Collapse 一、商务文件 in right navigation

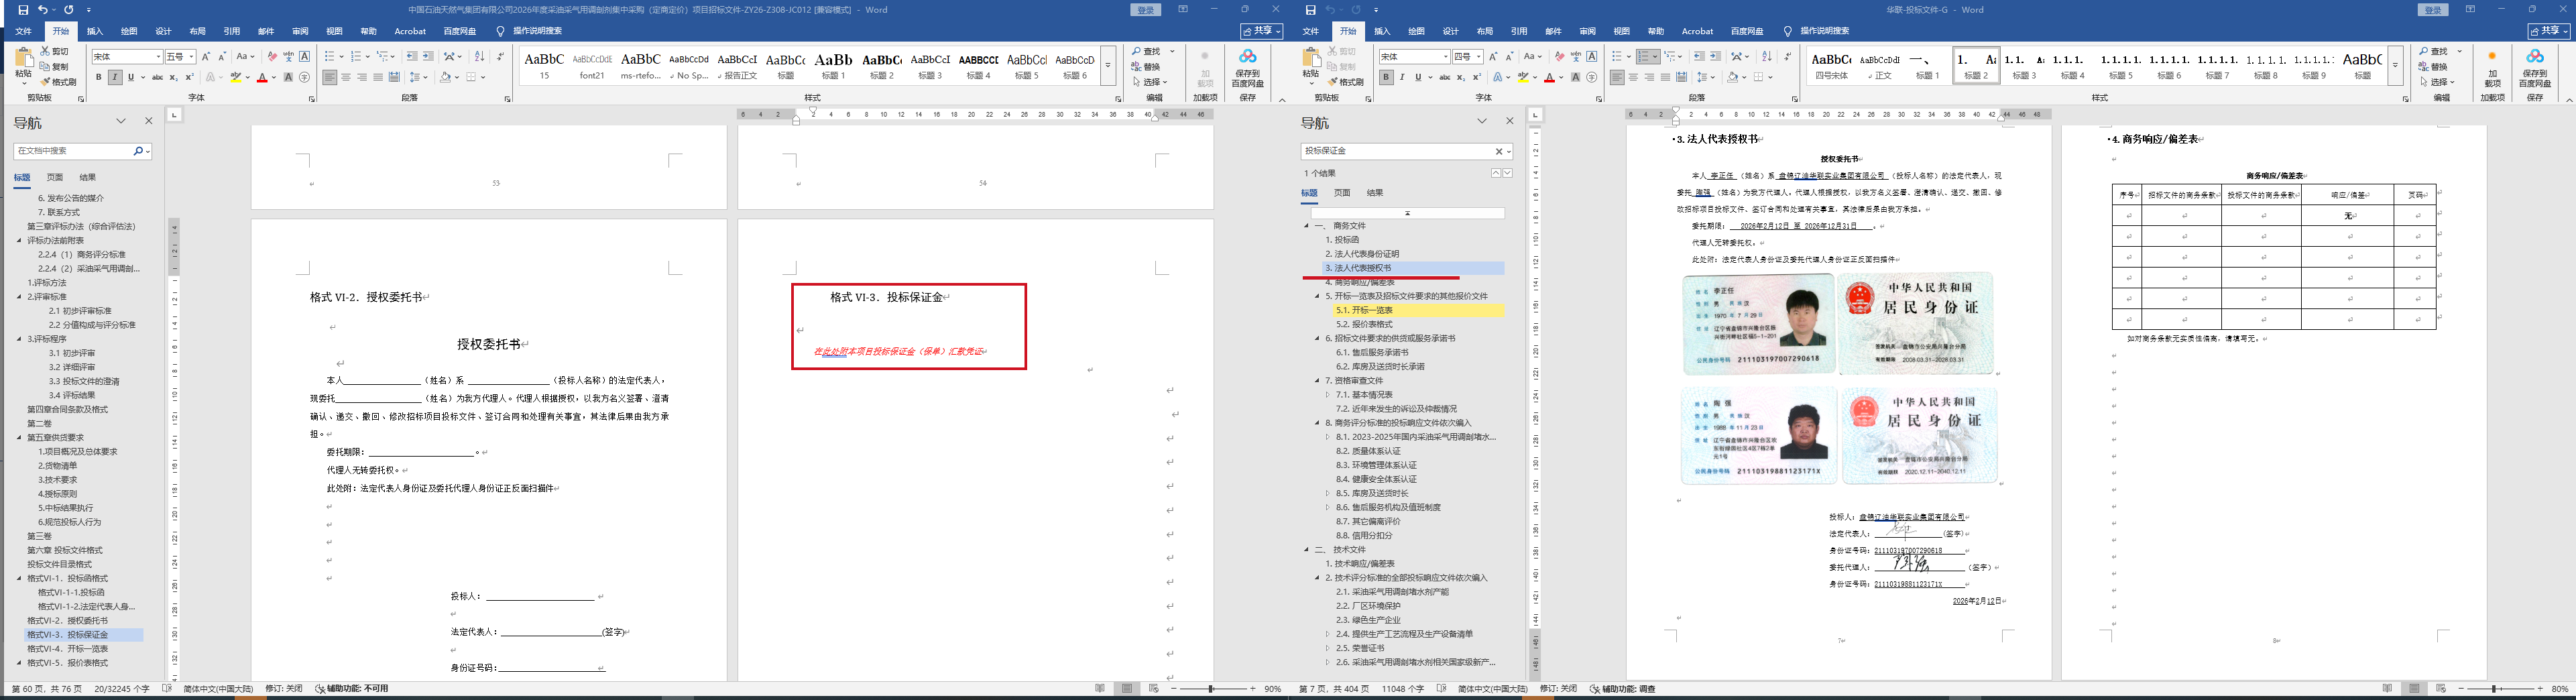coord(1306,226)
